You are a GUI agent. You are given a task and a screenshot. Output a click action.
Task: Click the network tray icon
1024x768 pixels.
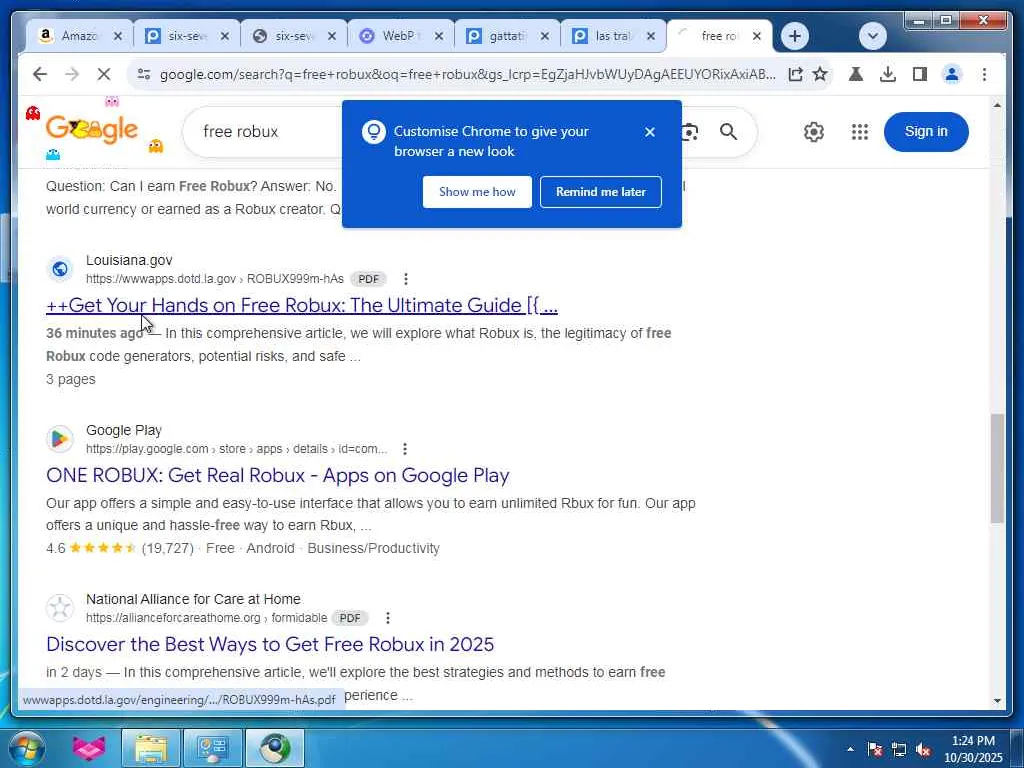pyautogui.click(x=899, y=749)
